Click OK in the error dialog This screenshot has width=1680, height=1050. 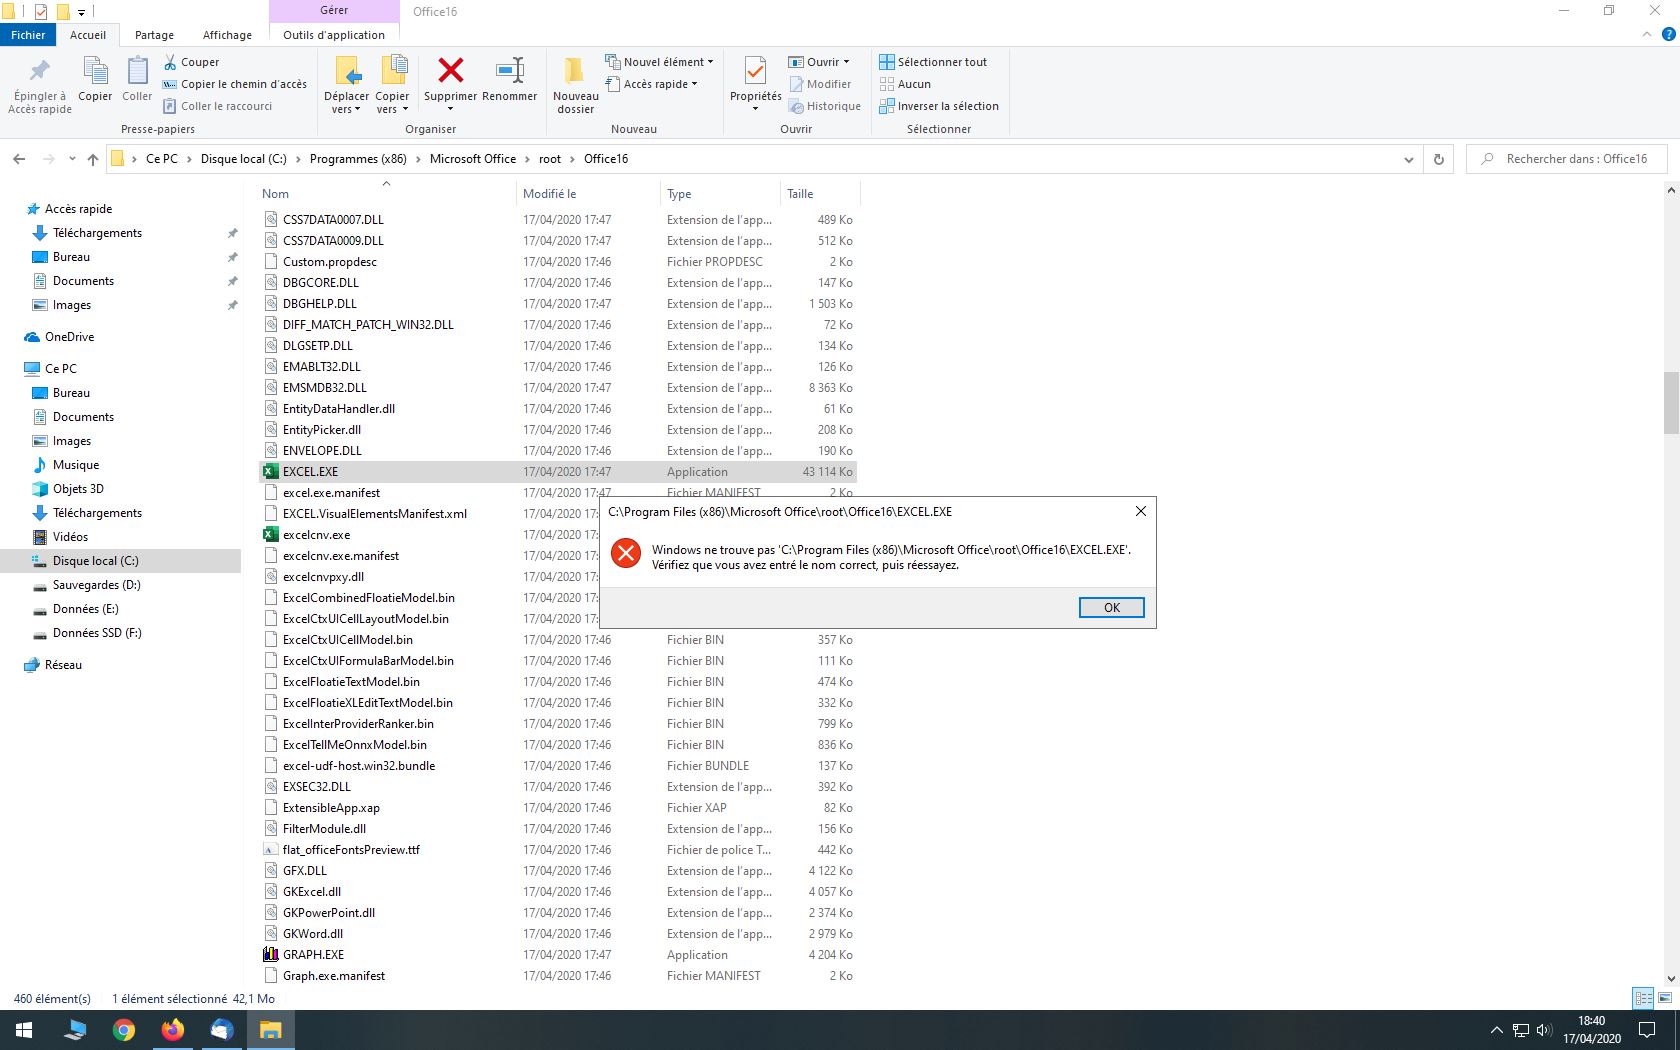coord(1111,608)
